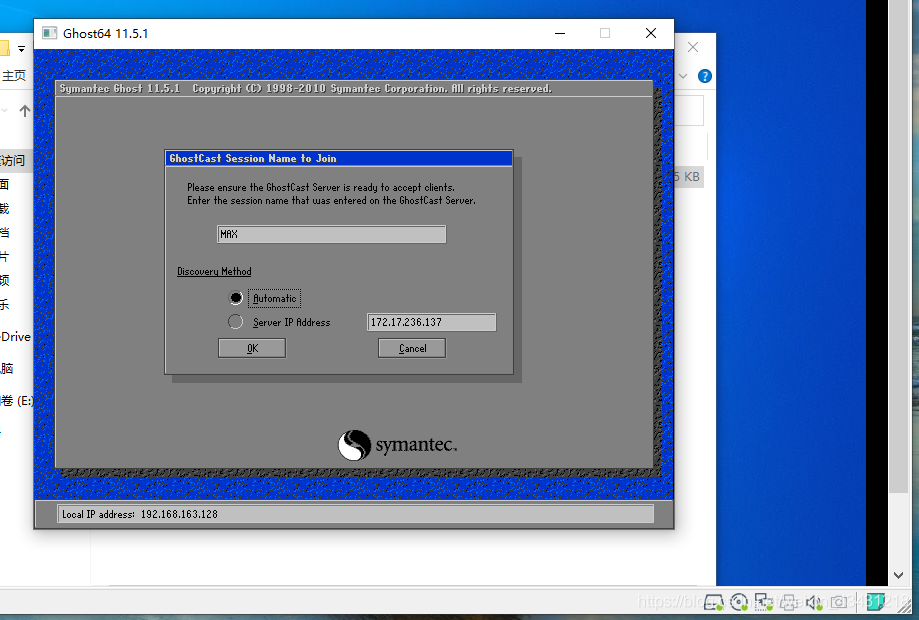Click the VMware camera device status icon
Viewport: 919px width, 620px height.
pos(839,602)
